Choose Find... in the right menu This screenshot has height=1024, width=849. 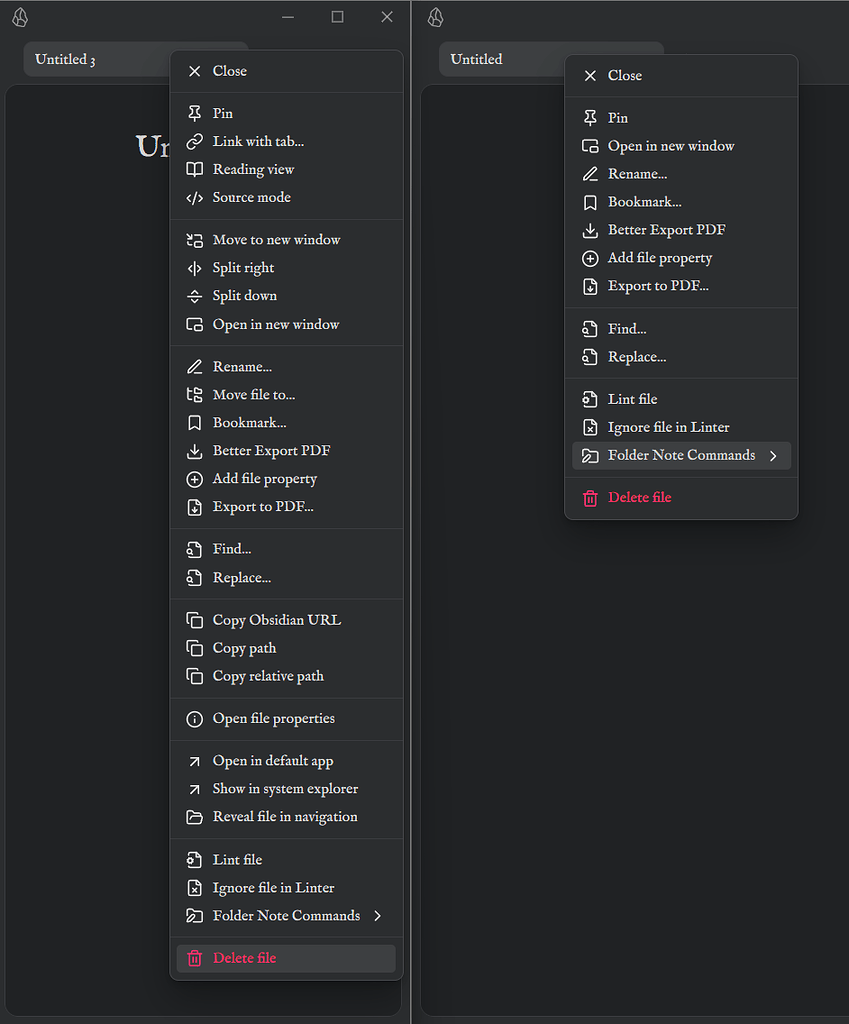click(x=681, y=329)
